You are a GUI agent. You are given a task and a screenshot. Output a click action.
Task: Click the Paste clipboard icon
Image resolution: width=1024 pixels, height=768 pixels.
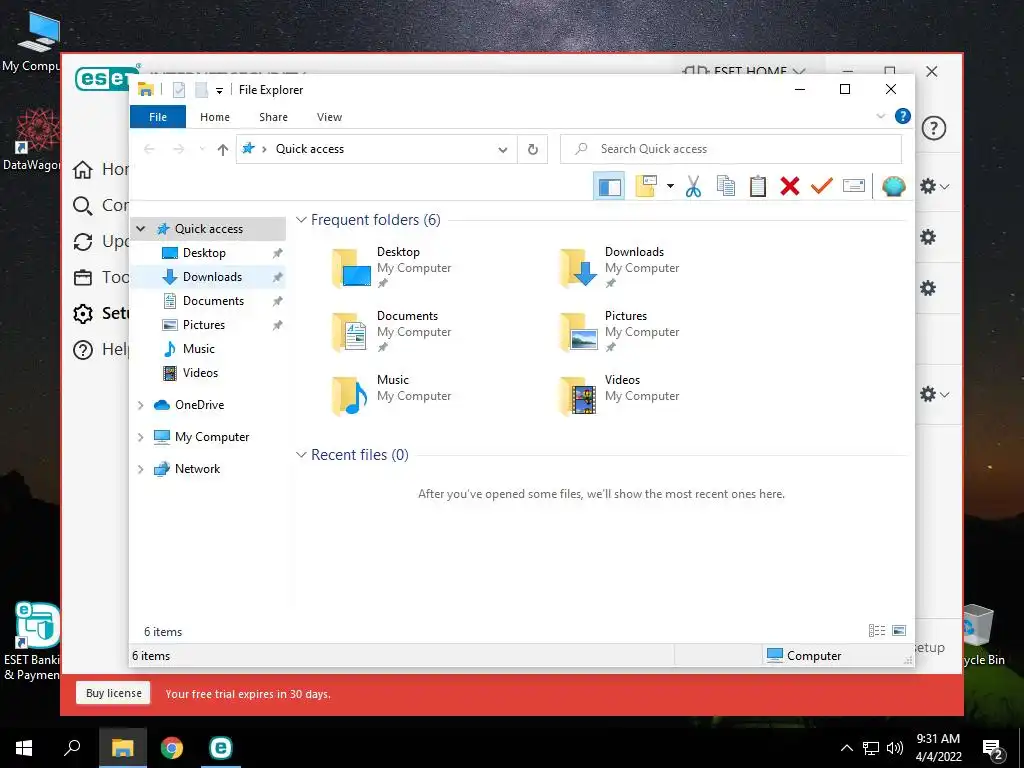[x=758, y=186]
